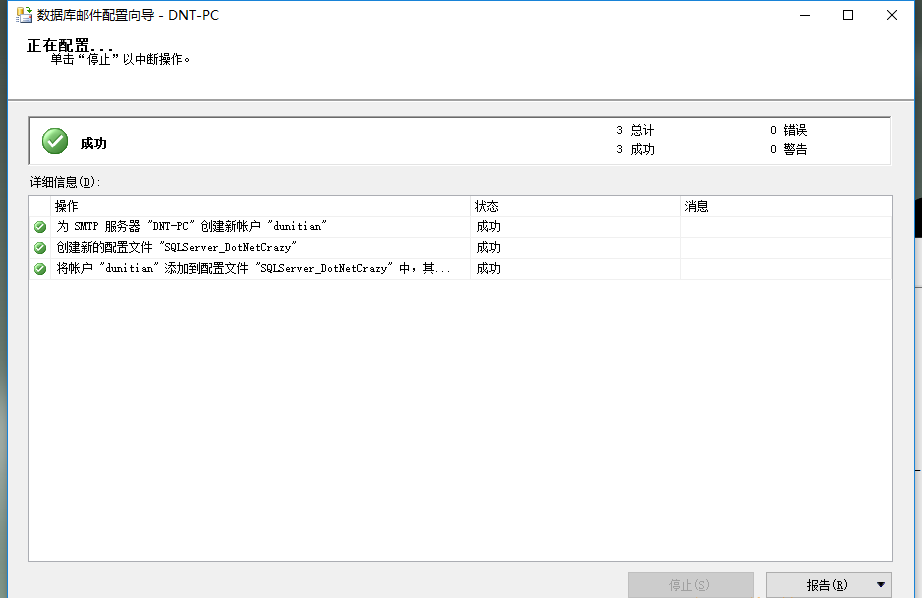Viewport: 922px width, 598px height.
Task: Click the 详细信息(D): label
Action: 65,182
